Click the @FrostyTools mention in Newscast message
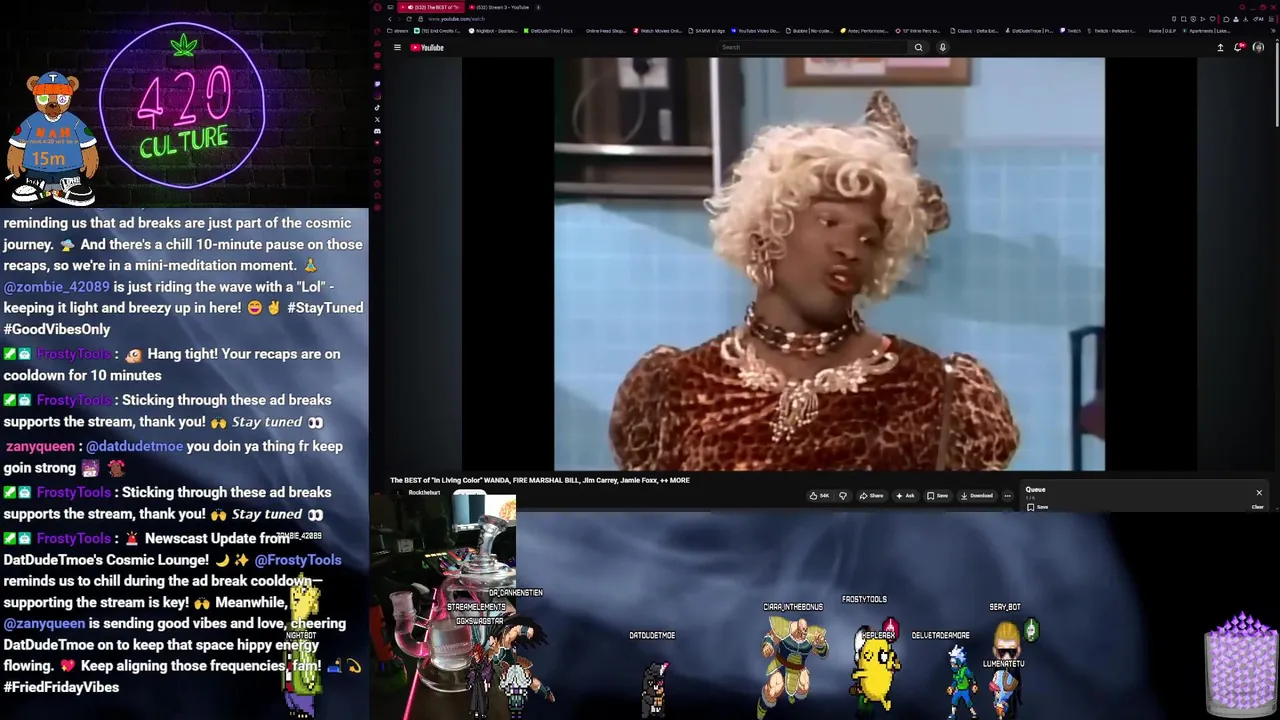 click(x=297, y=561)
